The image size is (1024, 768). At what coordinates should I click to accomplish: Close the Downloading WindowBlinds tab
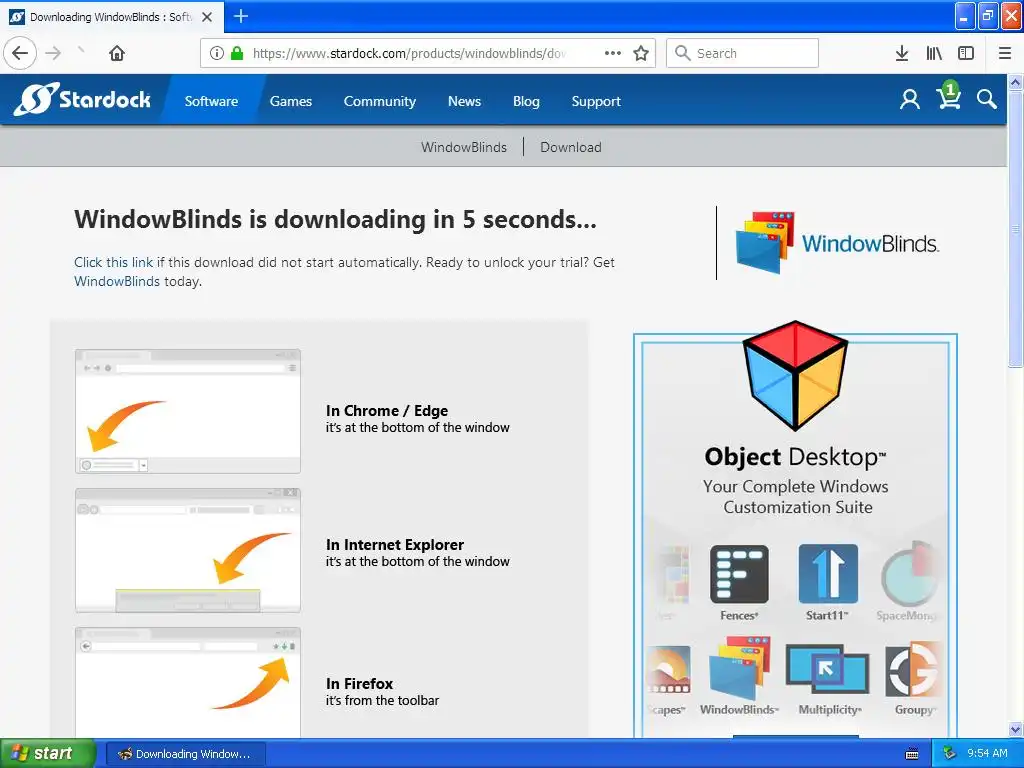click(207, 17)
